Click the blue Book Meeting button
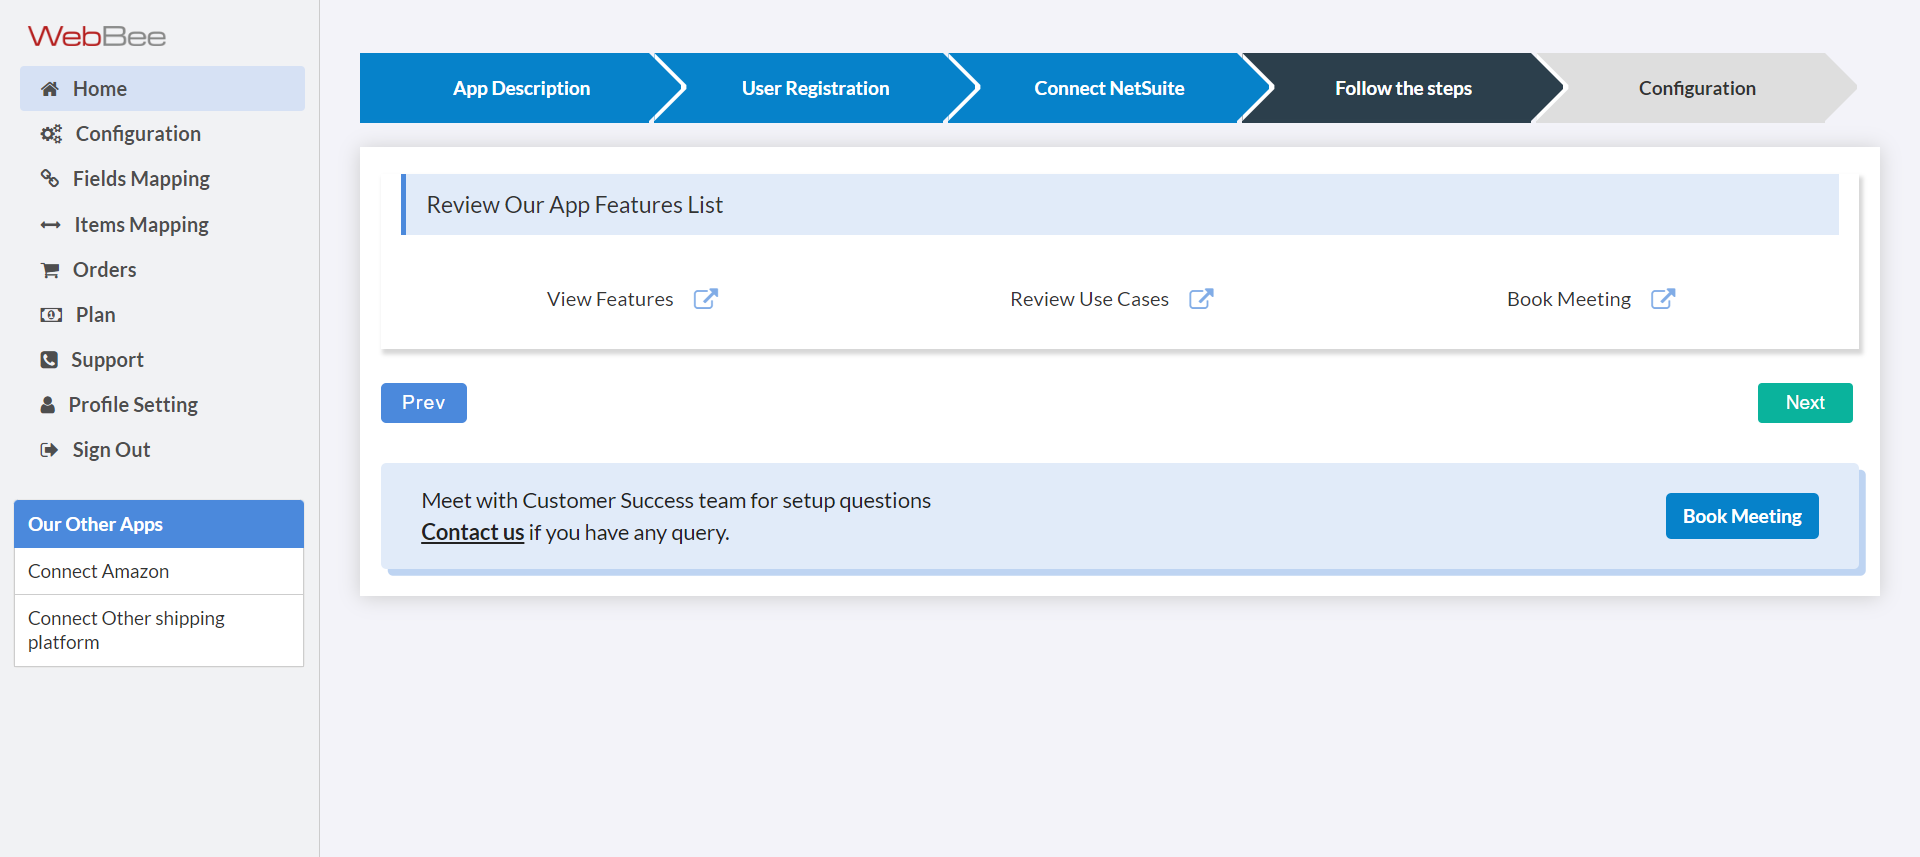 (1741, 516)
